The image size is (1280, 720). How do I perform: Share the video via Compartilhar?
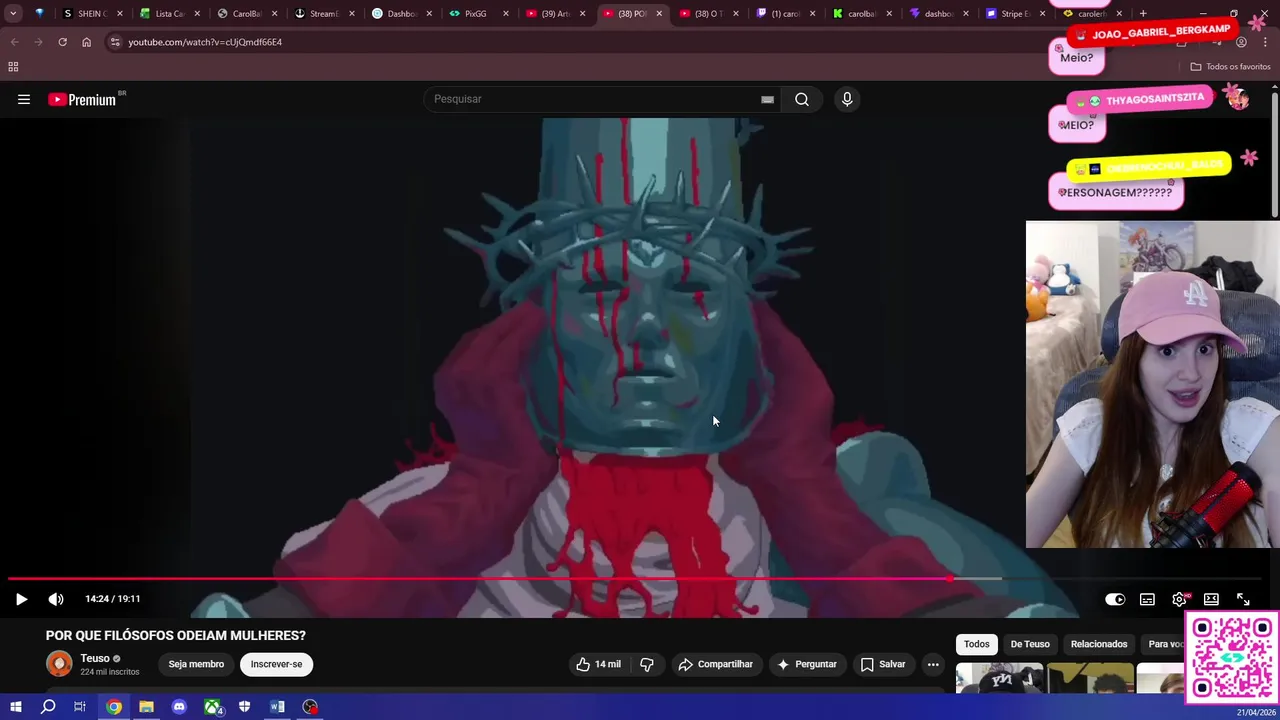(715, 664)
